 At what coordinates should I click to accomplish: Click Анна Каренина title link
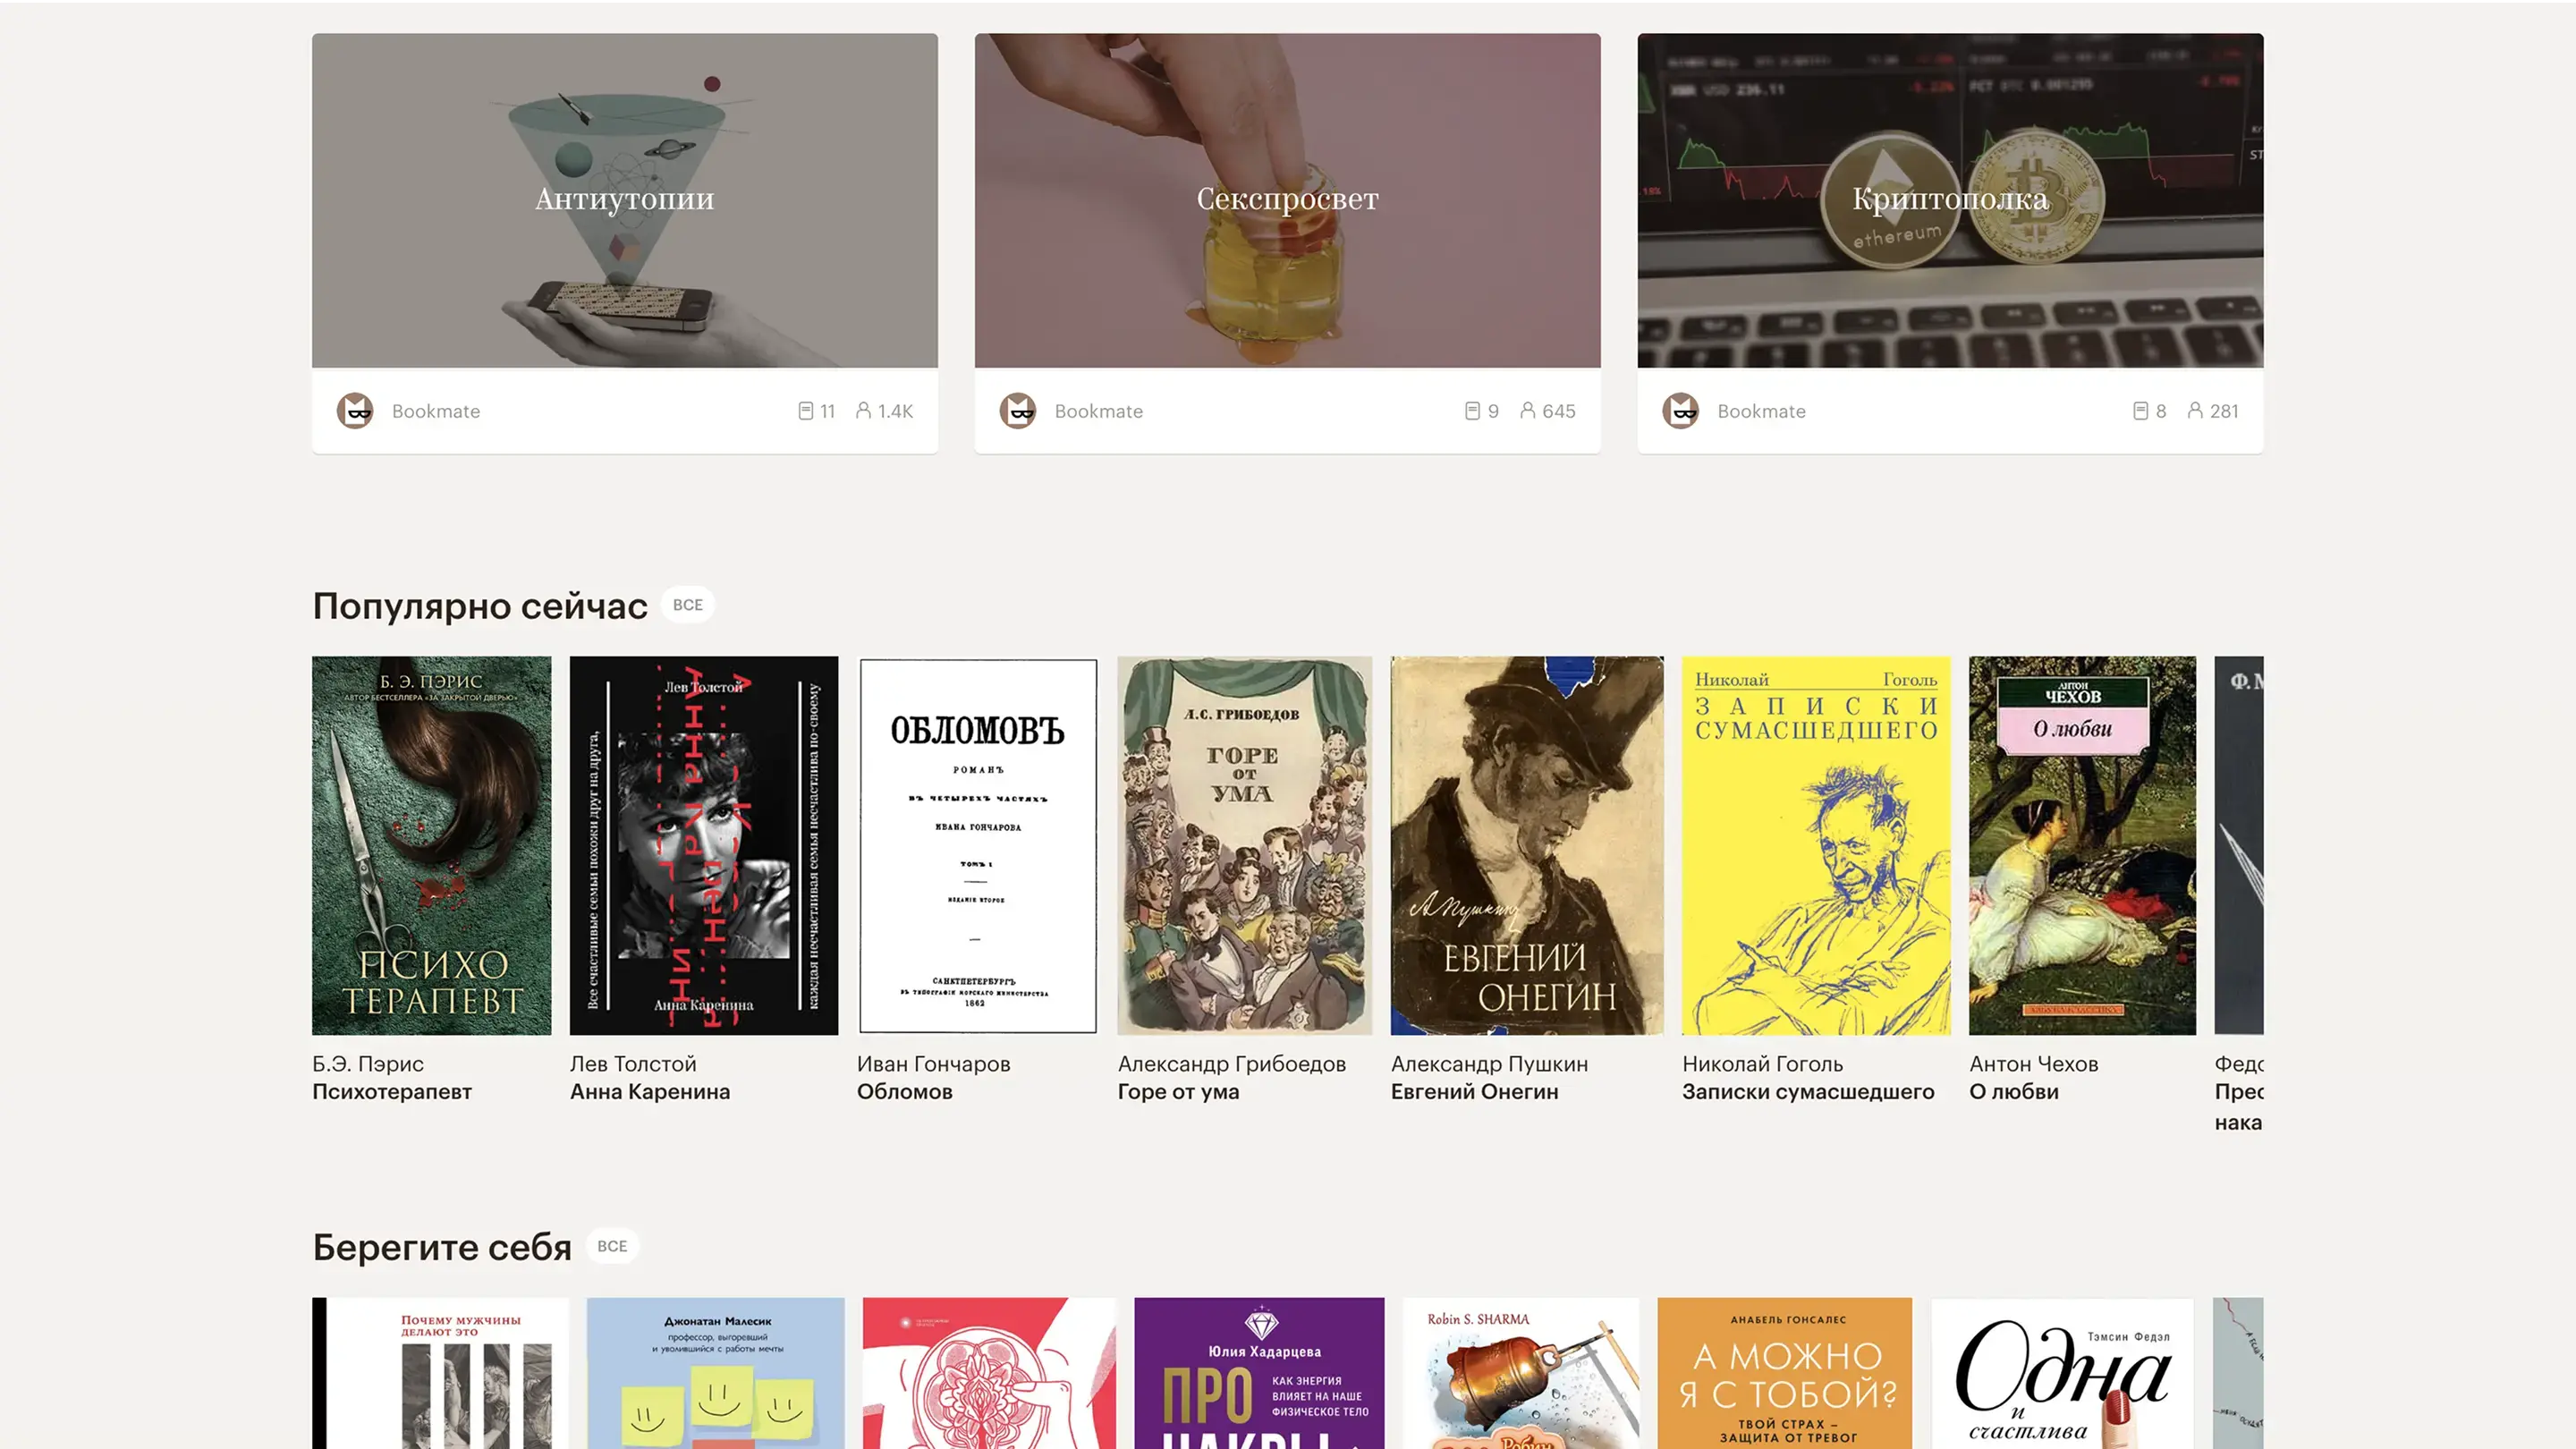point(650,1092)
